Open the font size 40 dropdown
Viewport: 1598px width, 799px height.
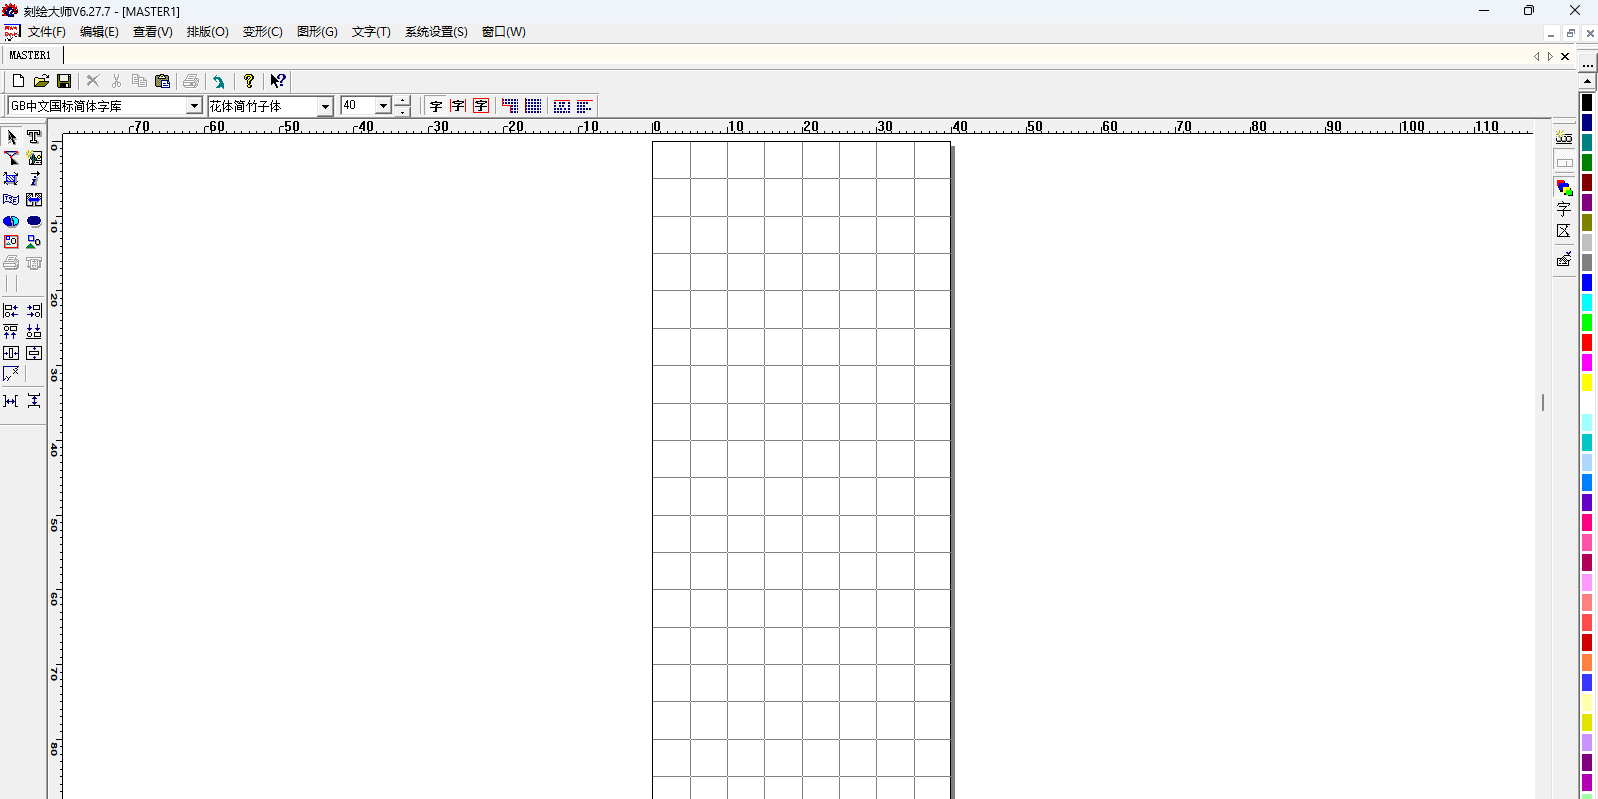coord(382,106)
